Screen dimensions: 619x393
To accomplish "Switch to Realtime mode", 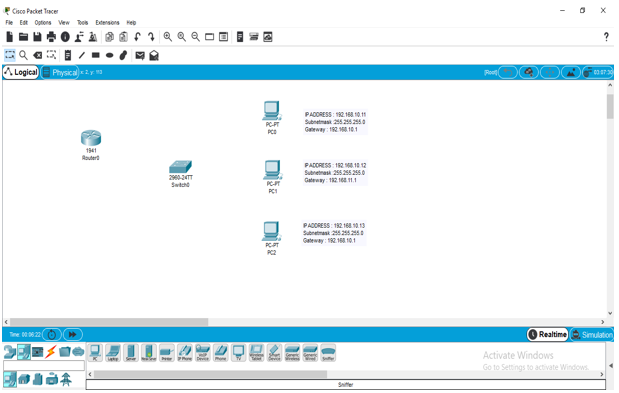I will [548, 335].
